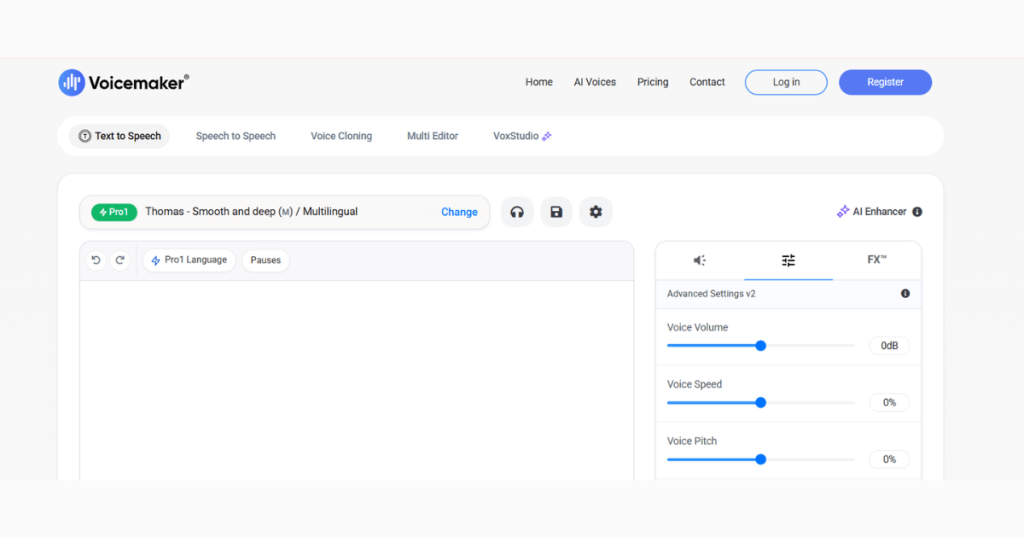Click the Register button

(x=886, y=82)
